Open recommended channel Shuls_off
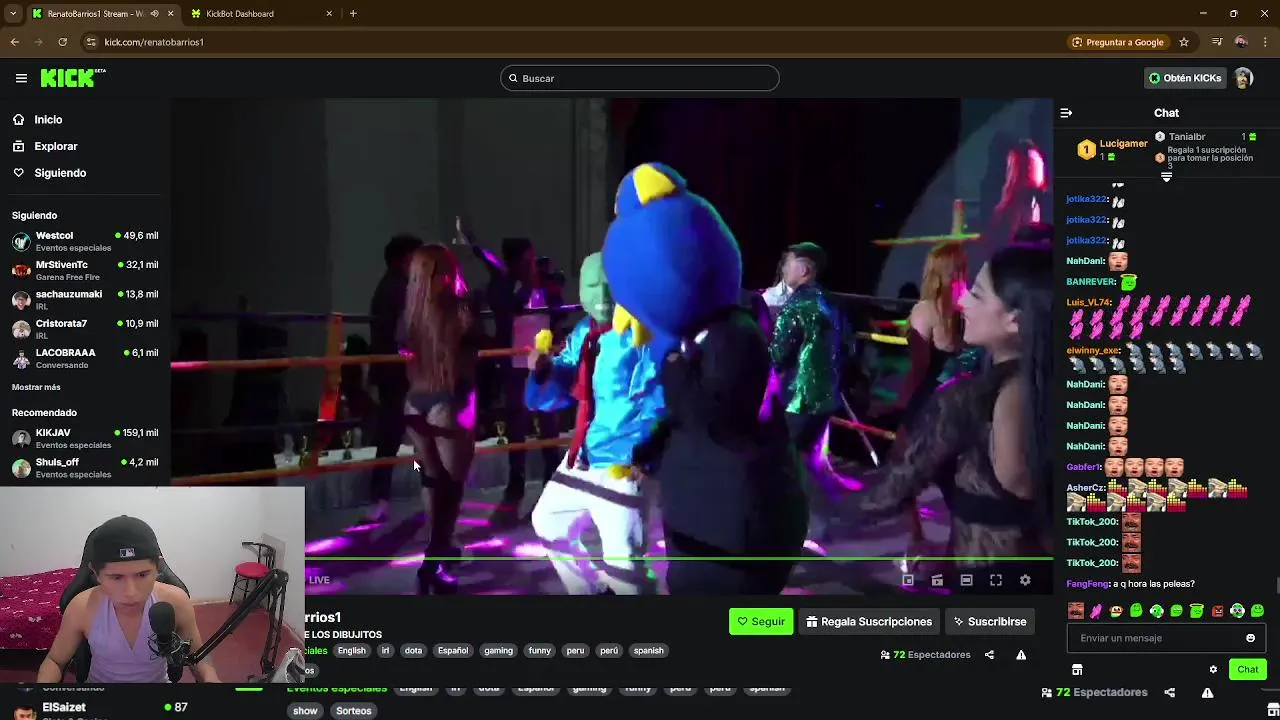The width and height of the screenshot is (1280, 720). [x=85, y=467]
